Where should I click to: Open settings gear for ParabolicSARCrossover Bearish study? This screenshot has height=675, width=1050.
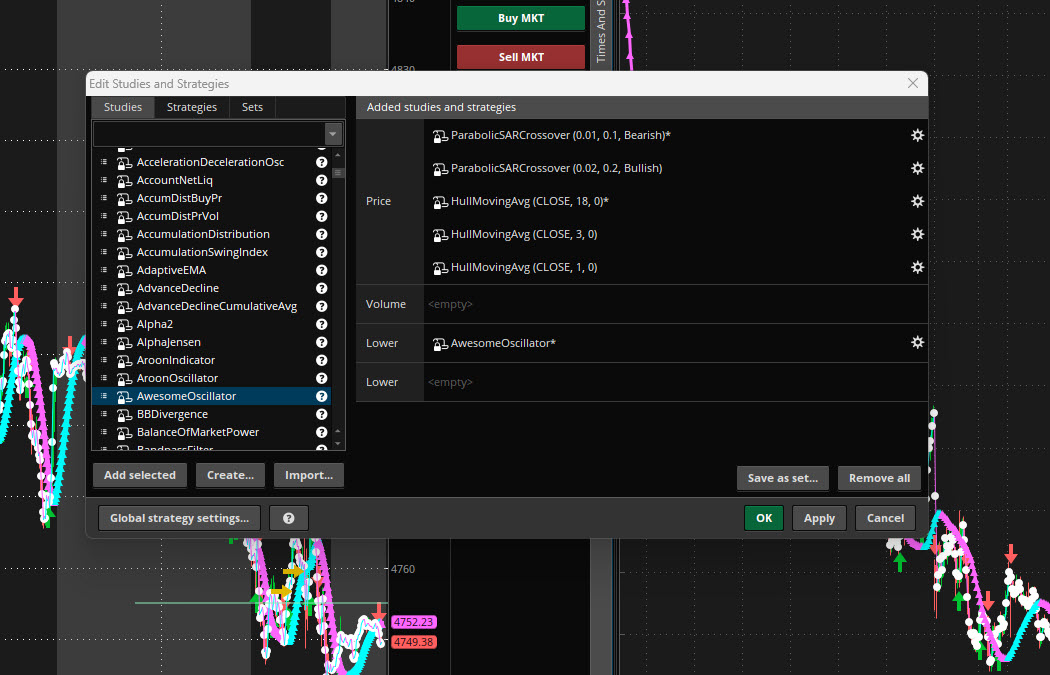917,135
